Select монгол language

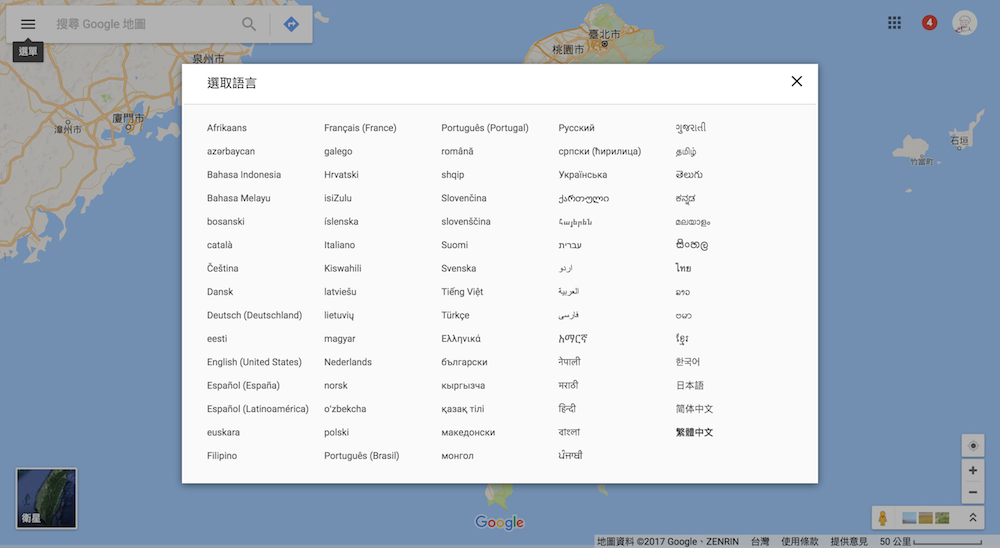457,455
